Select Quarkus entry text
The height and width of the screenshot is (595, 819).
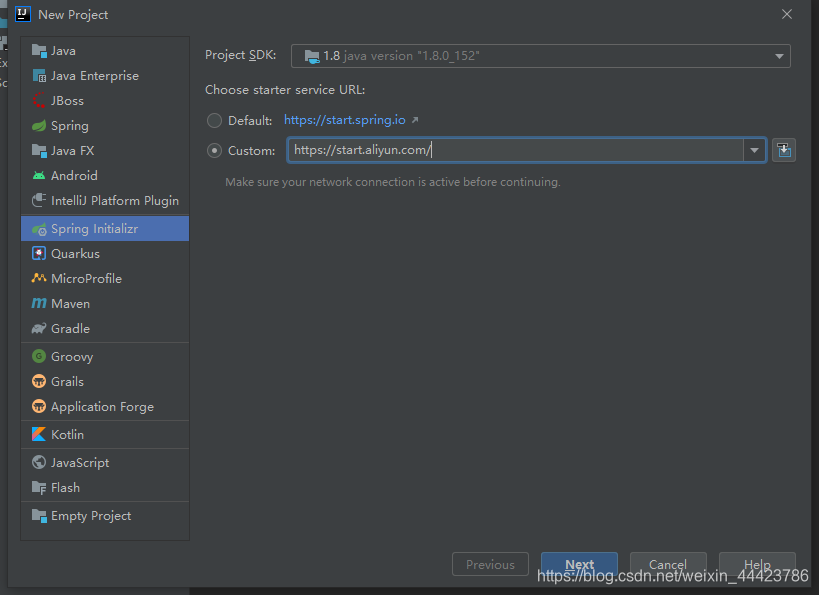point(75,253)
